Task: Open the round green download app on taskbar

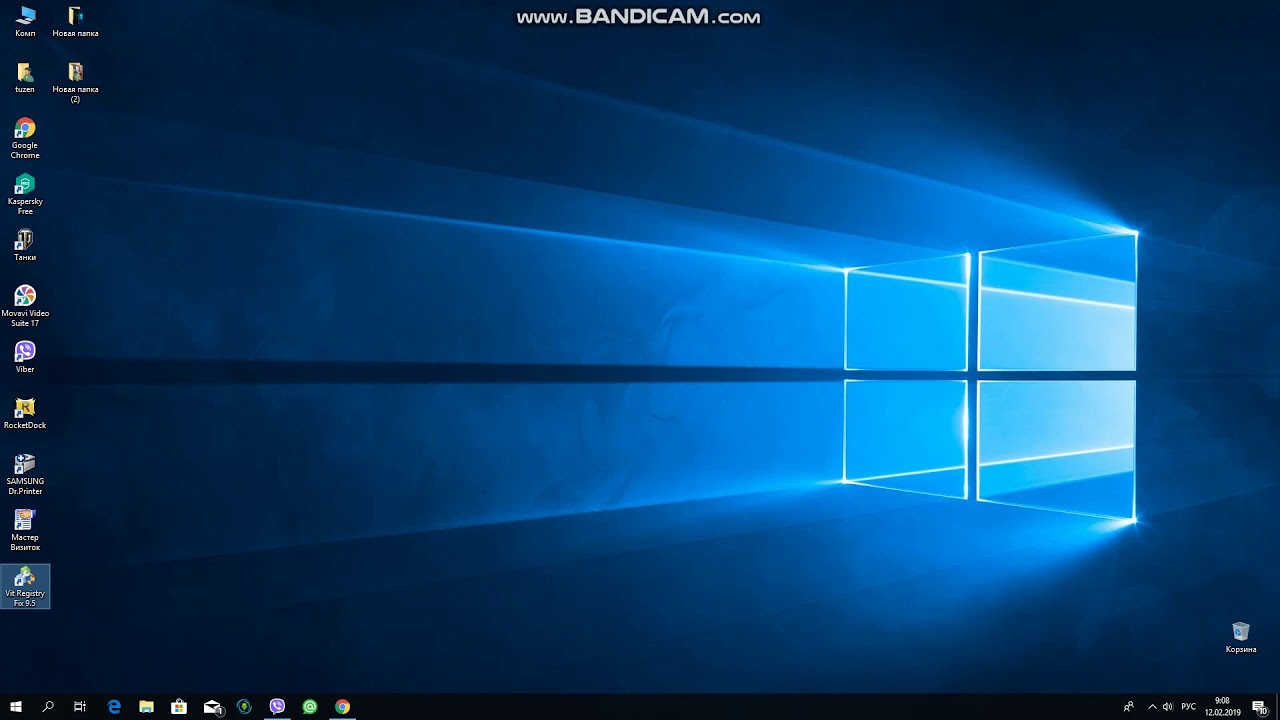Action: pos(244,707)
